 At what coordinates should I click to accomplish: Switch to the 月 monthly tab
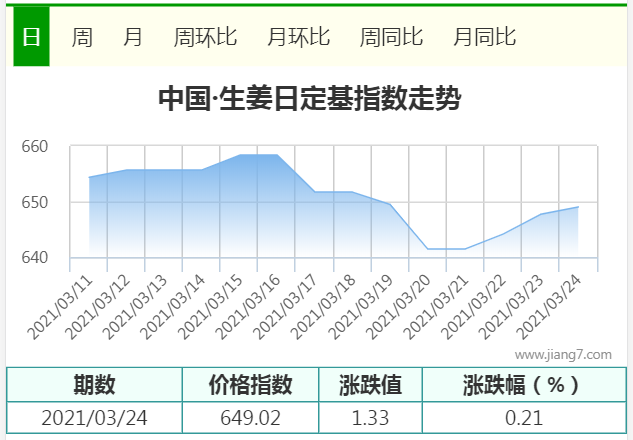pyautogui.click(x=133, y=37)
